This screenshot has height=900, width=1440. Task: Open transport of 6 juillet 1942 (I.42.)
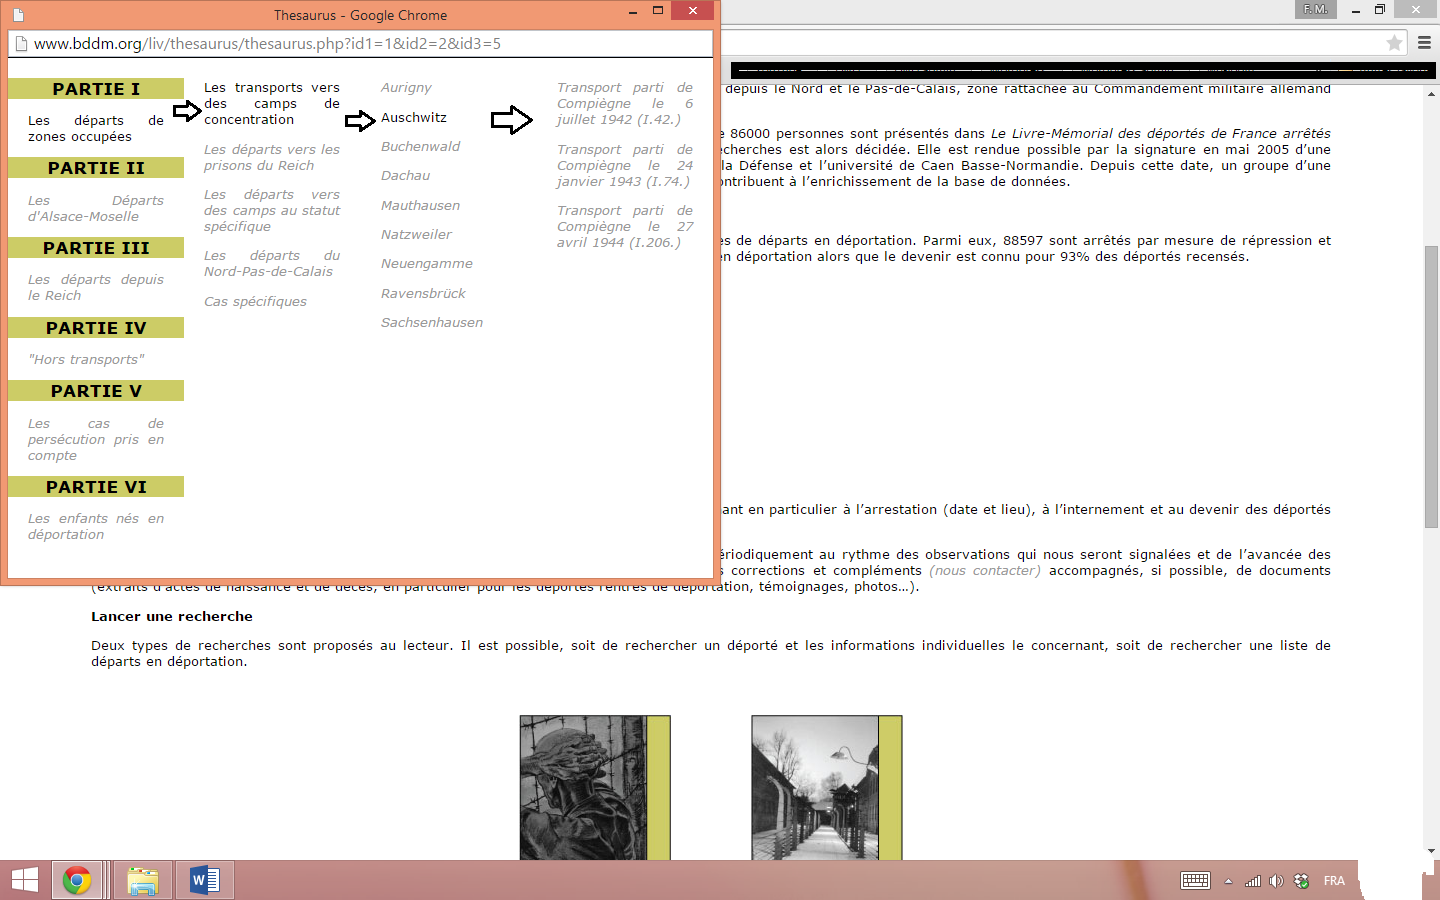pos(624,104)
